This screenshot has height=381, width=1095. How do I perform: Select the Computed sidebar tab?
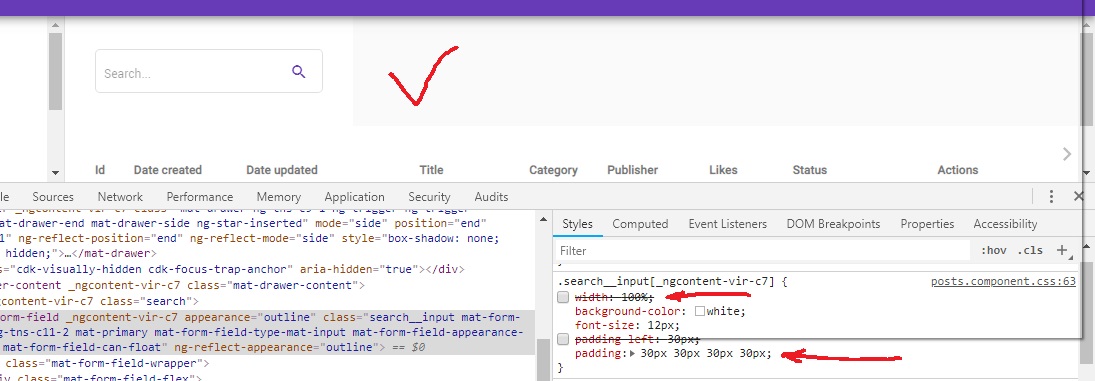(640, 224)
